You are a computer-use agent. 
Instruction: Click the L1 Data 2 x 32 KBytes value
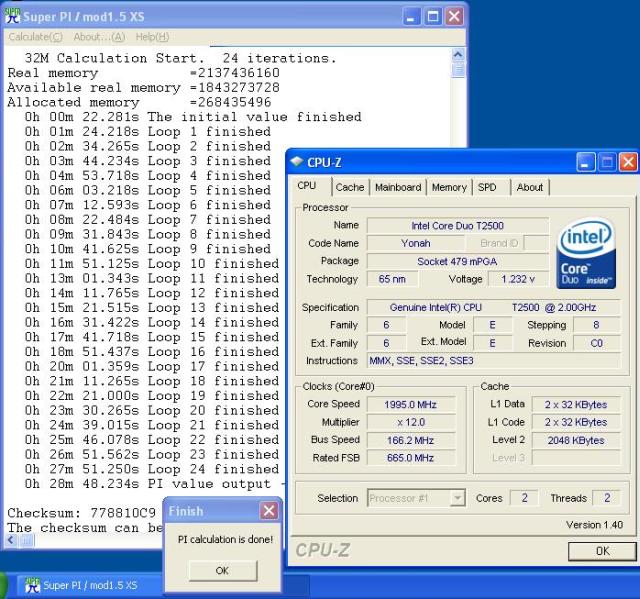coord(576,404)
